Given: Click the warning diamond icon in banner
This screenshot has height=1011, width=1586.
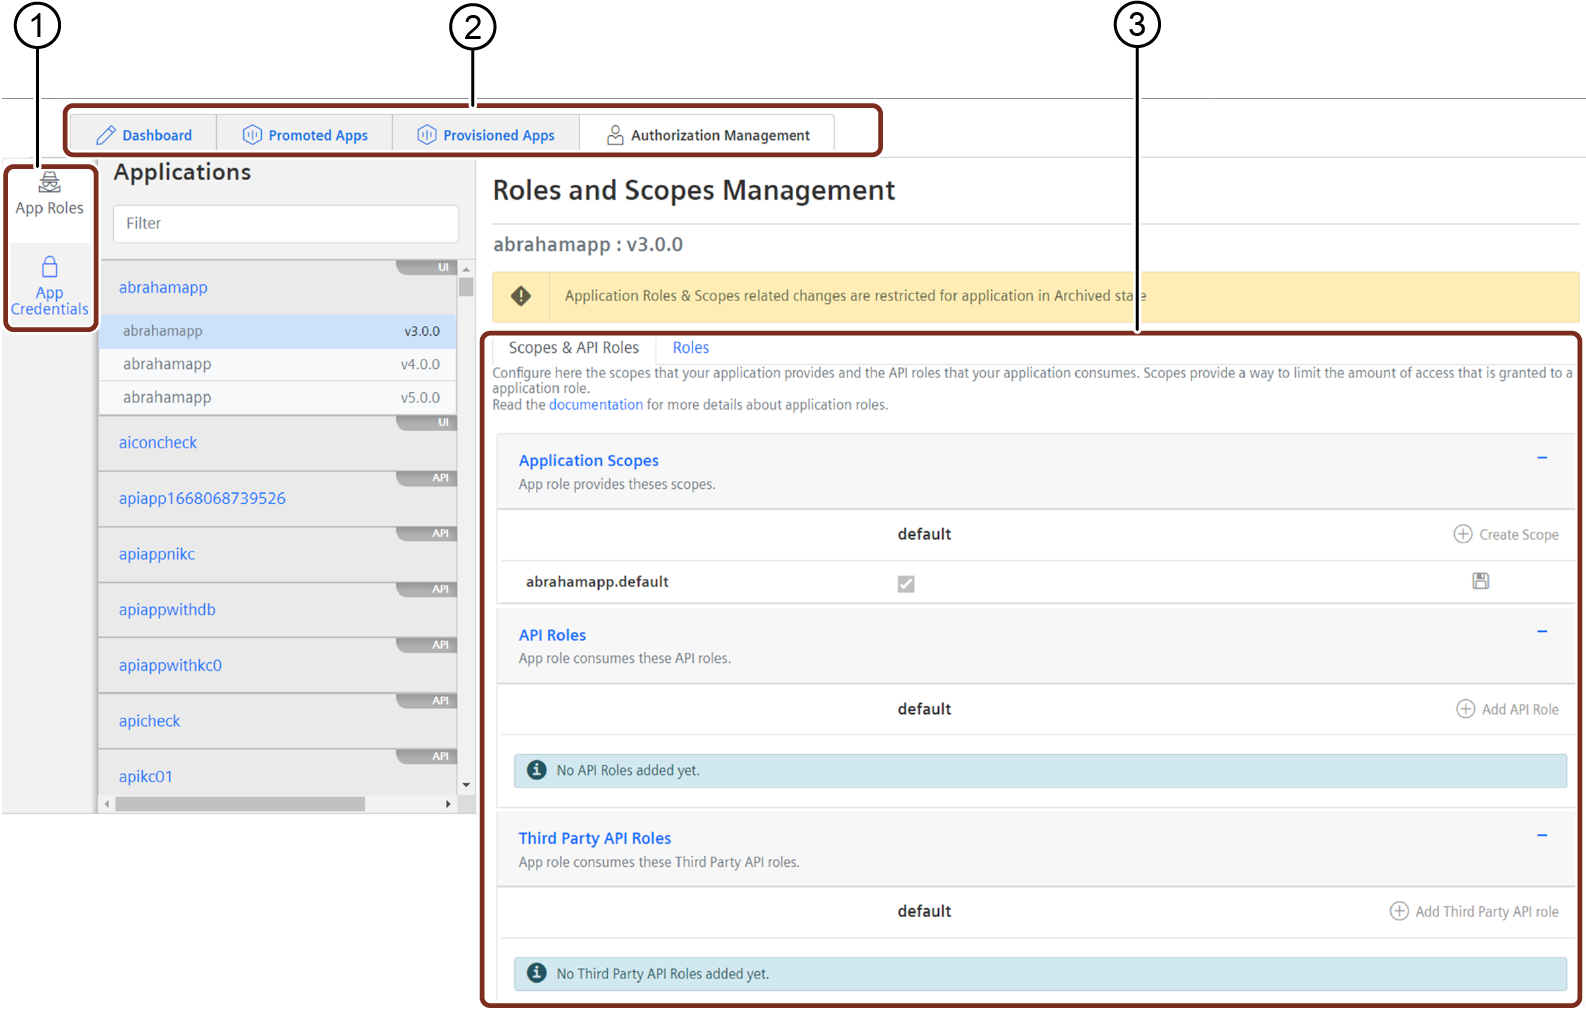Looking at the screenshot, I should click(x=521, y=296).
